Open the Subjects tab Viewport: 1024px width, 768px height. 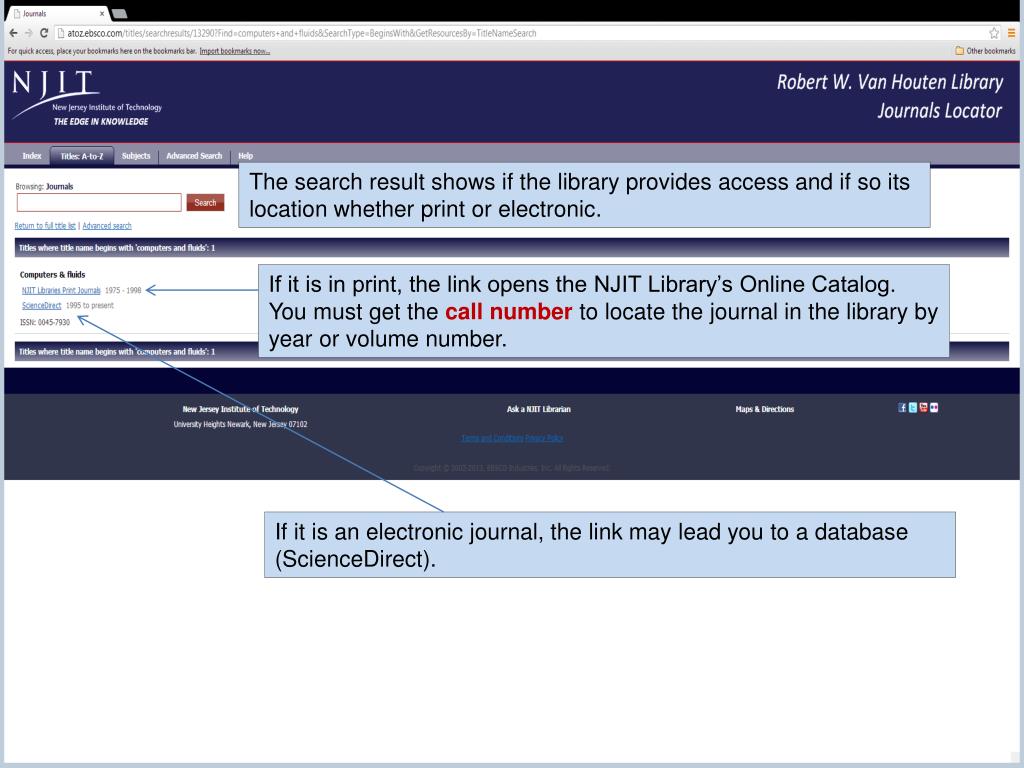pos(136,155)
